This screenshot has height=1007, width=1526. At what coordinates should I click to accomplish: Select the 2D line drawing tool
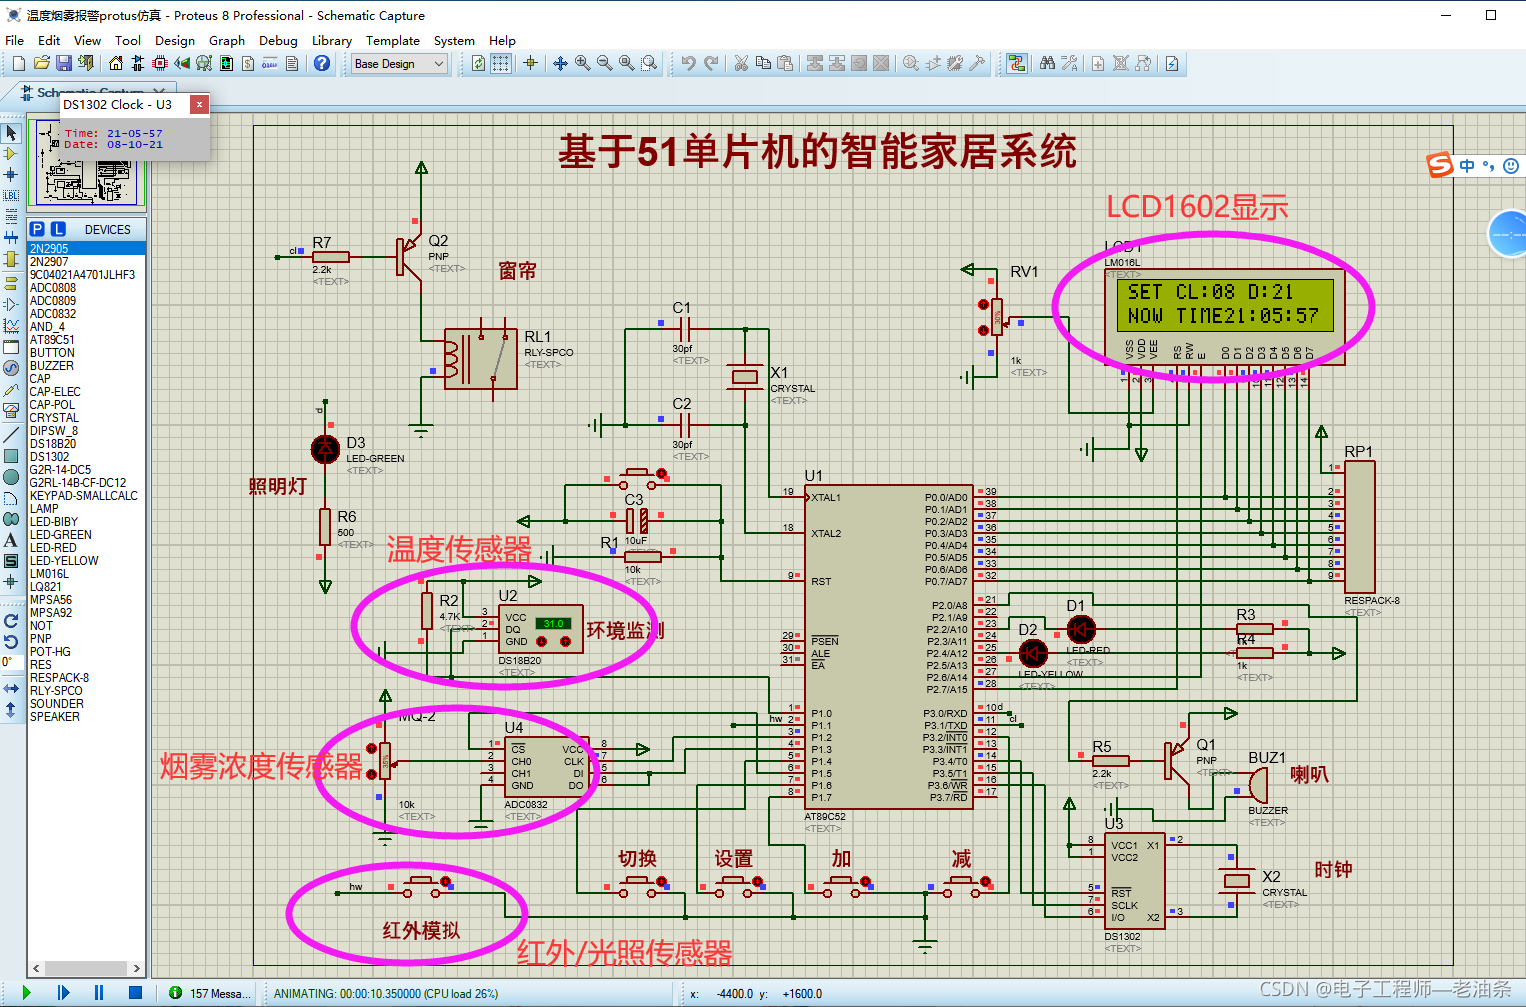11,435
